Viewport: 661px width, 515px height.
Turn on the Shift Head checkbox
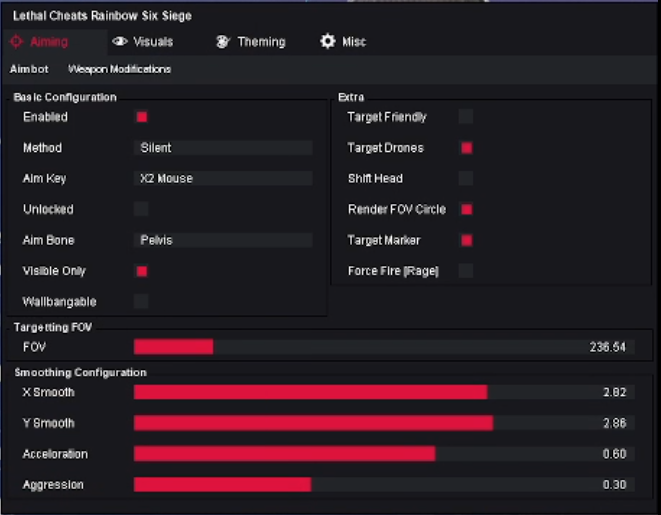(466, 179)
